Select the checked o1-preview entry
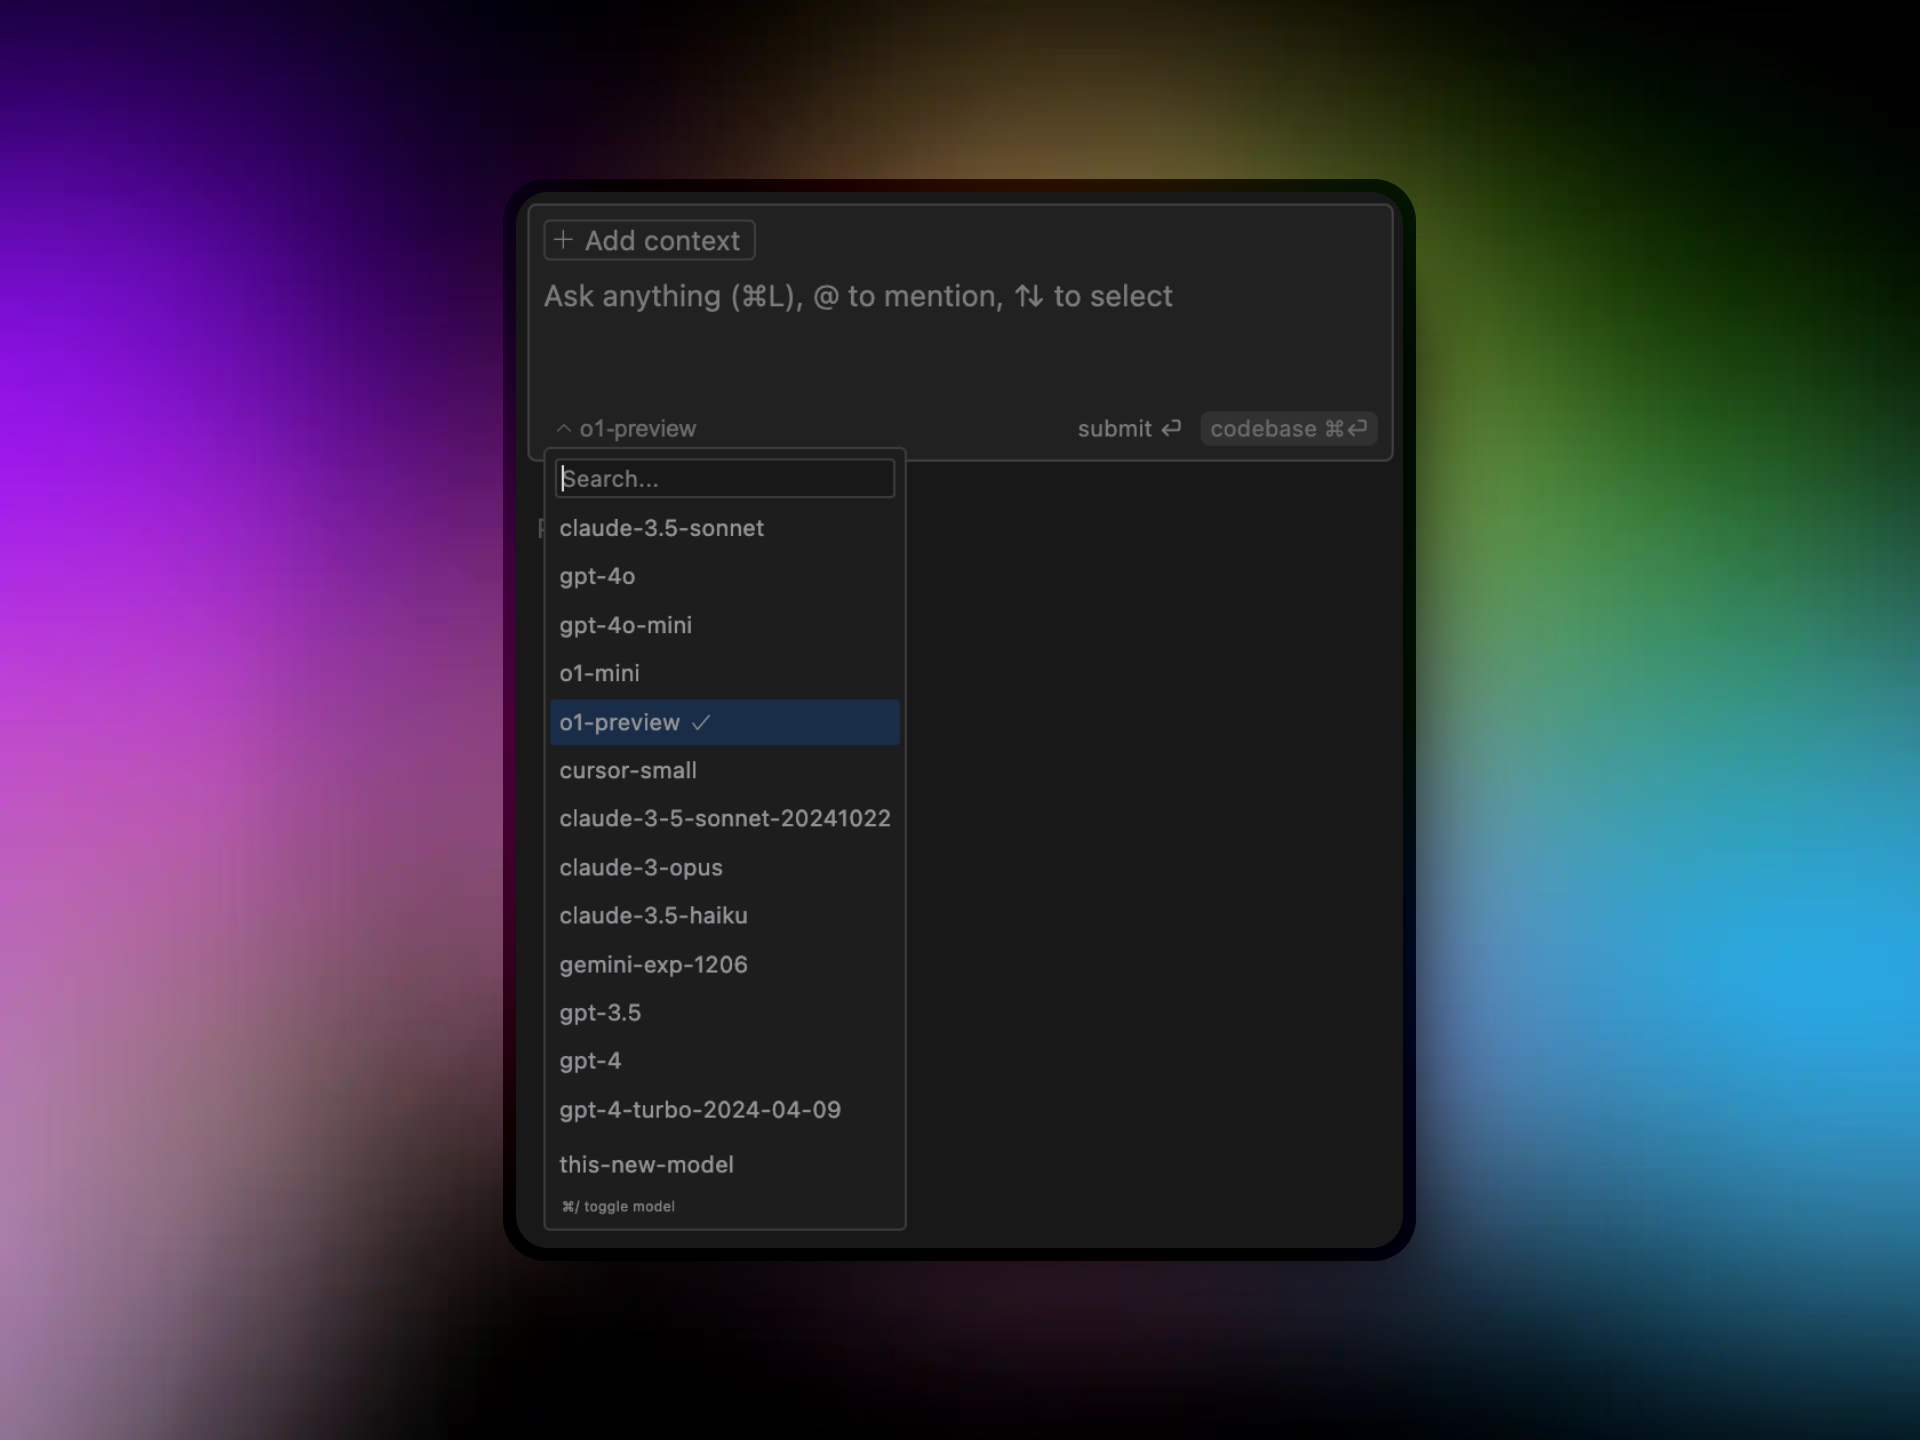This screenshot has height=1440, width=1920. (x=725, y=722)
